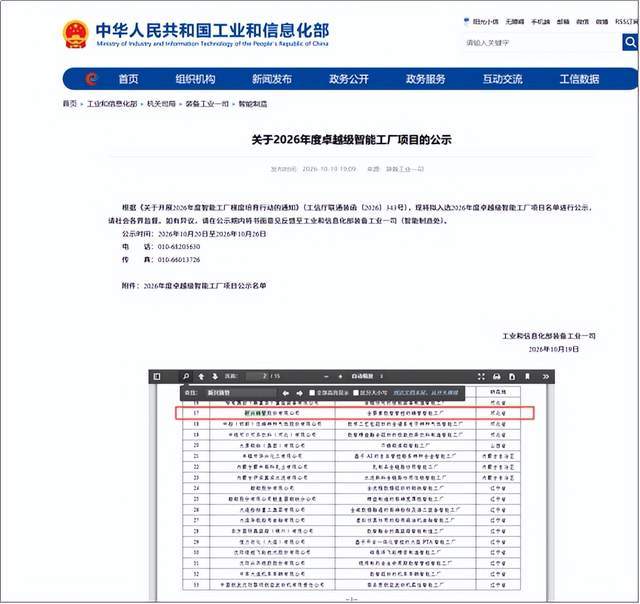Viewport: 640px width, 604px height.
Task: Open the 工信数据 navigation tab
Action: tap(579, 79)
